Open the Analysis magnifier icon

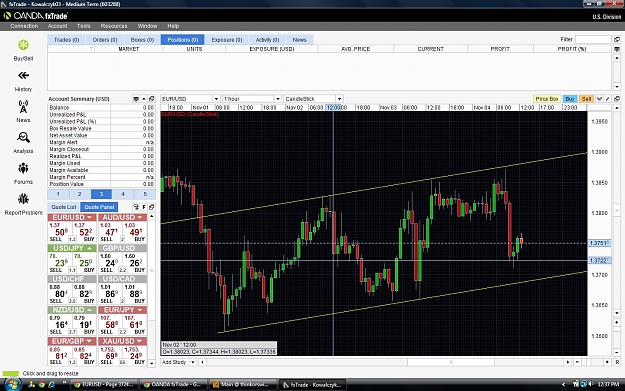(23, 138)
